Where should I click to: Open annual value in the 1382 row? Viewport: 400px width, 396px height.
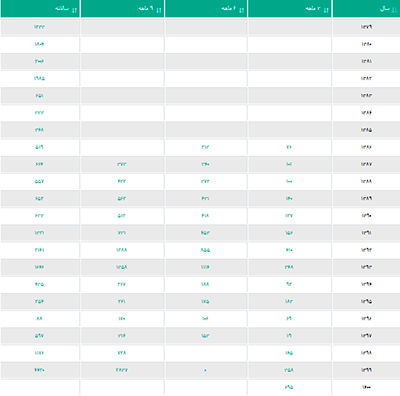[39, 78]
